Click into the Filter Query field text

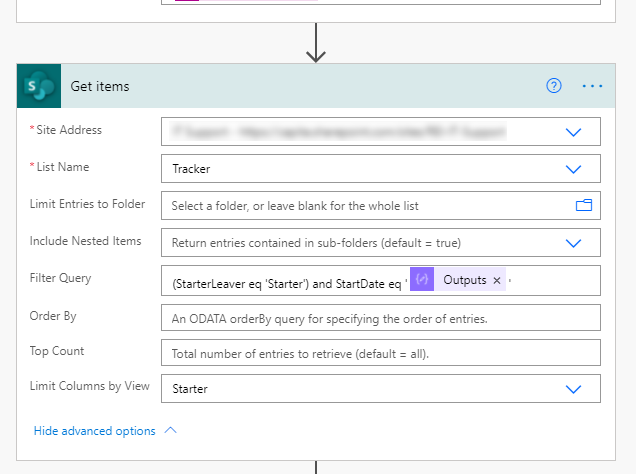tap(285, 284)
